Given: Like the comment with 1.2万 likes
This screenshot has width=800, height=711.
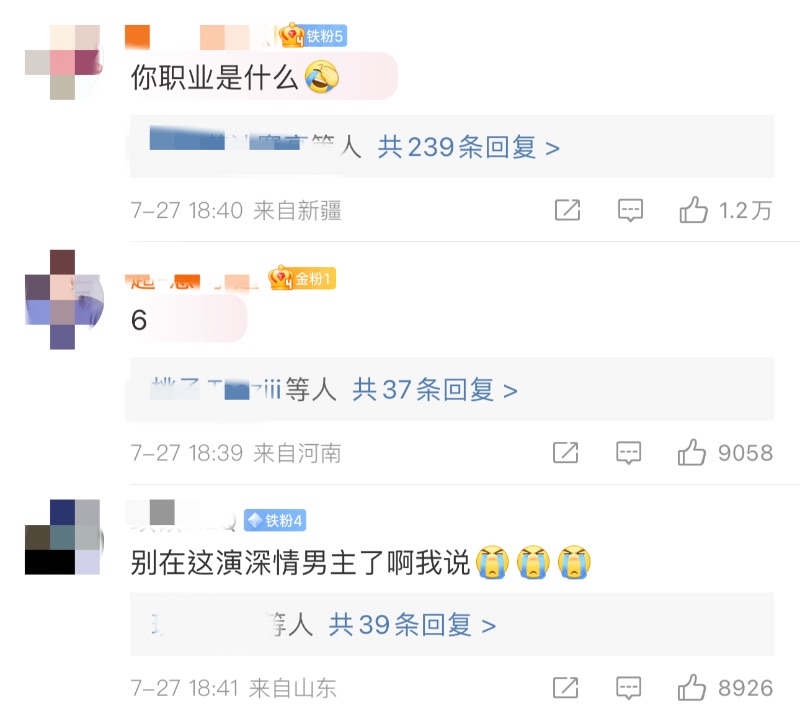Looking at the screenshot, I should click(693, 210).
